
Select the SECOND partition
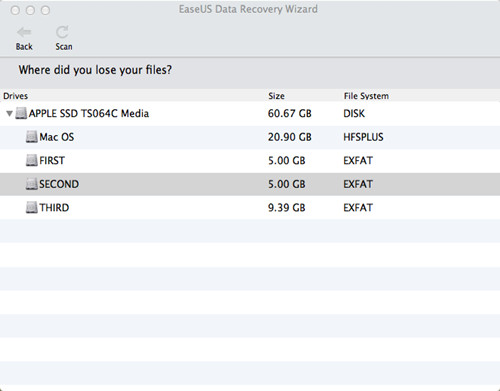(x=250, y=184)
